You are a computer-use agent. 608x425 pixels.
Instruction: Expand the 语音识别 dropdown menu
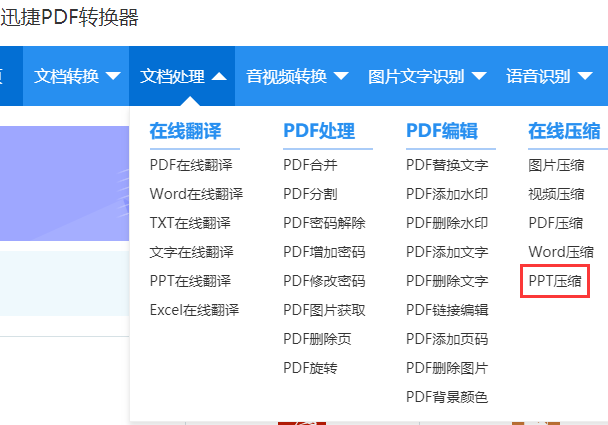coord(549,76)
